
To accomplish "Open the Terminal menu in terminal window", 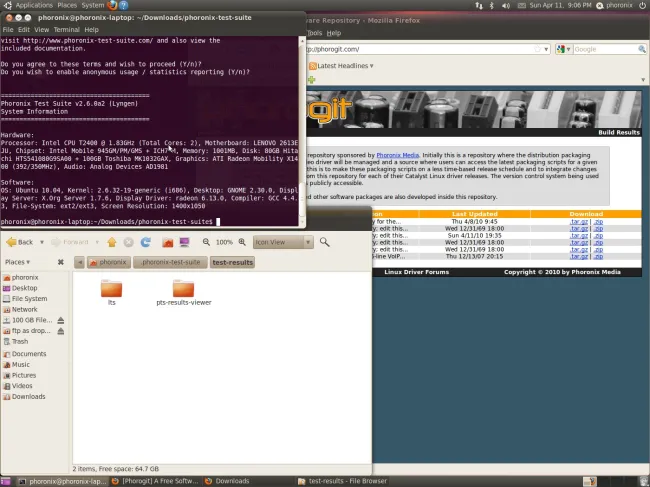I will tap(66, 29).
